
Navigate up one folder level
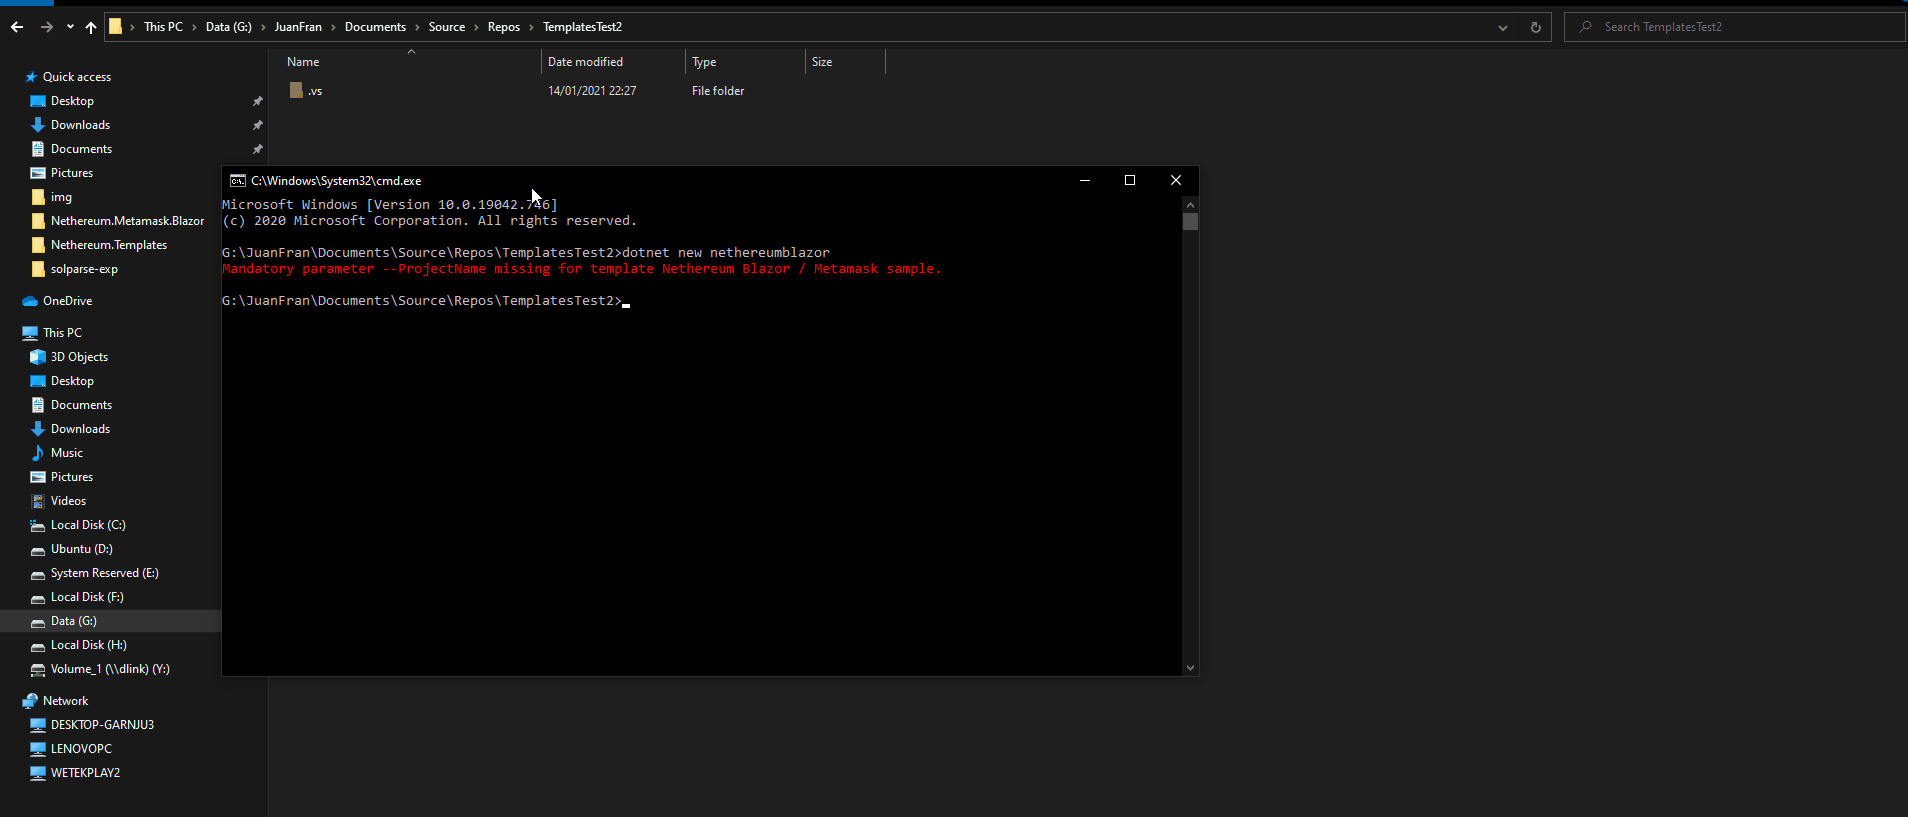[91, 27]
